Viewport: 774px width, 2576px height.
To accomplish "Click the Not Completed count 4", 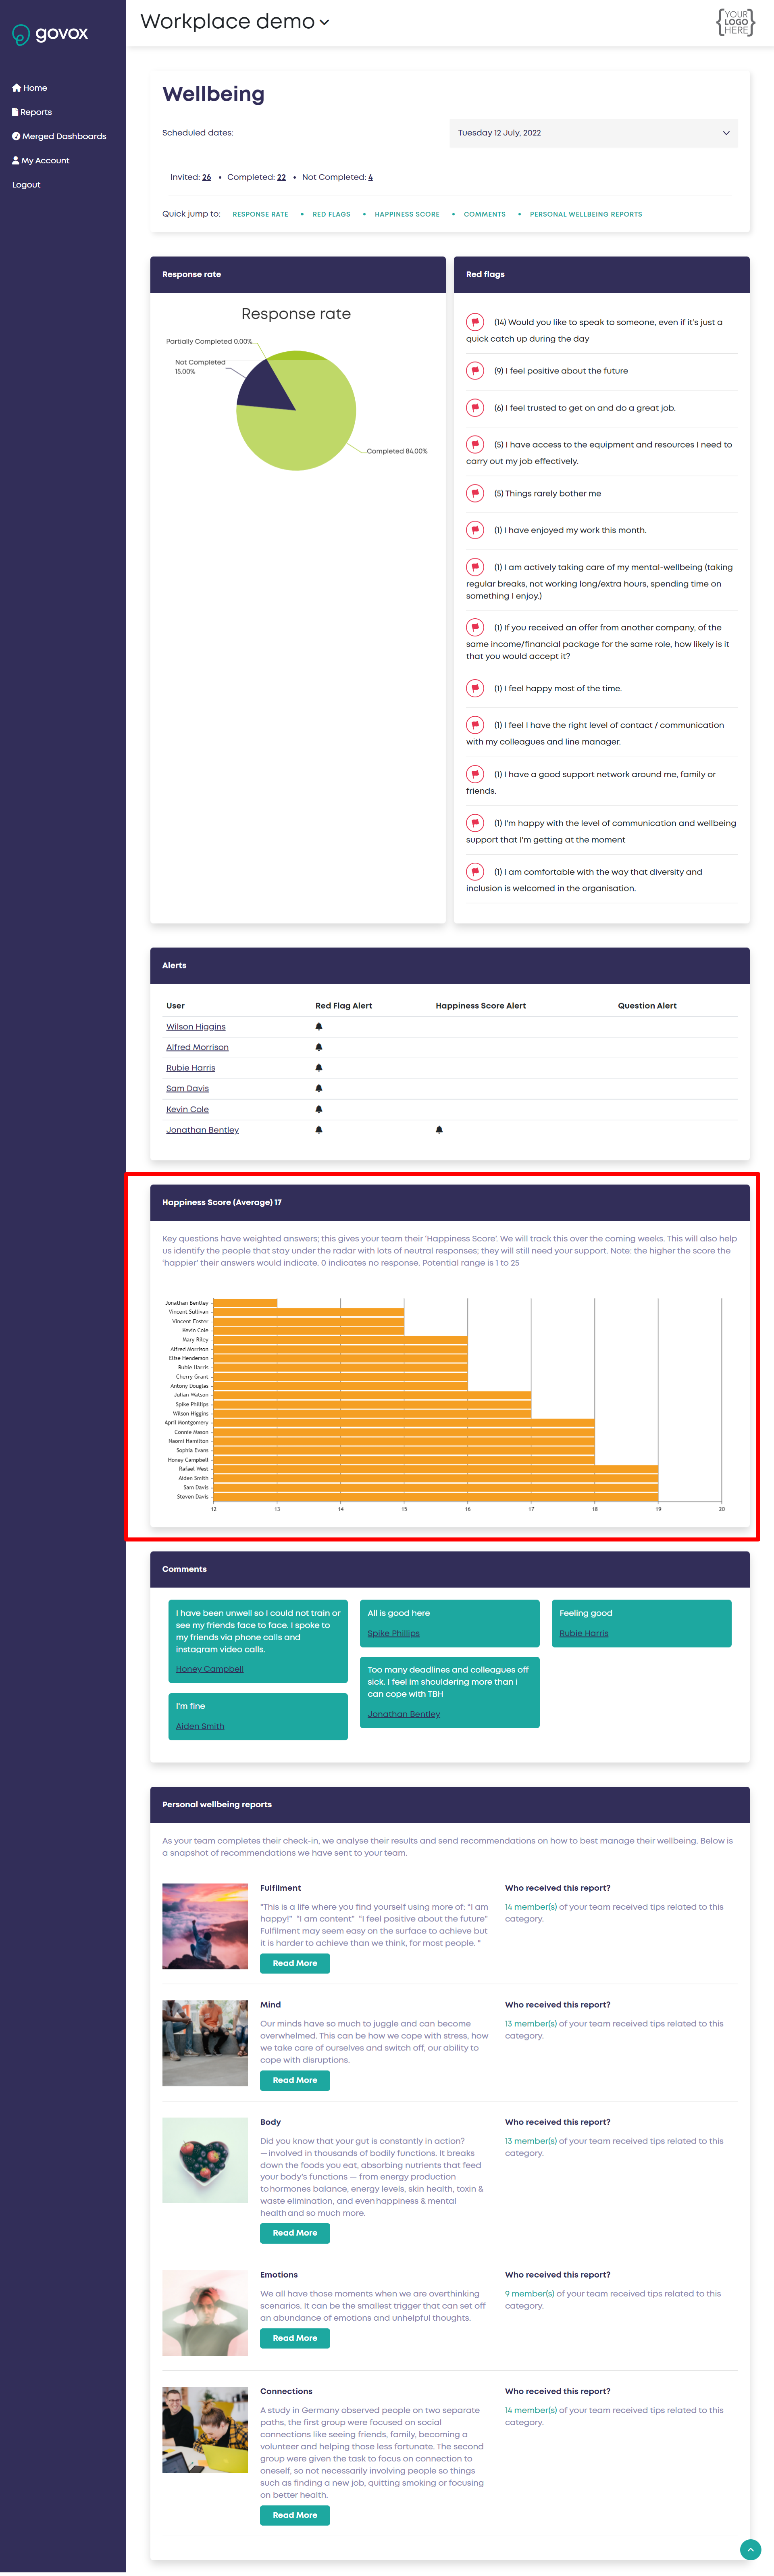I will click(370, 177).
